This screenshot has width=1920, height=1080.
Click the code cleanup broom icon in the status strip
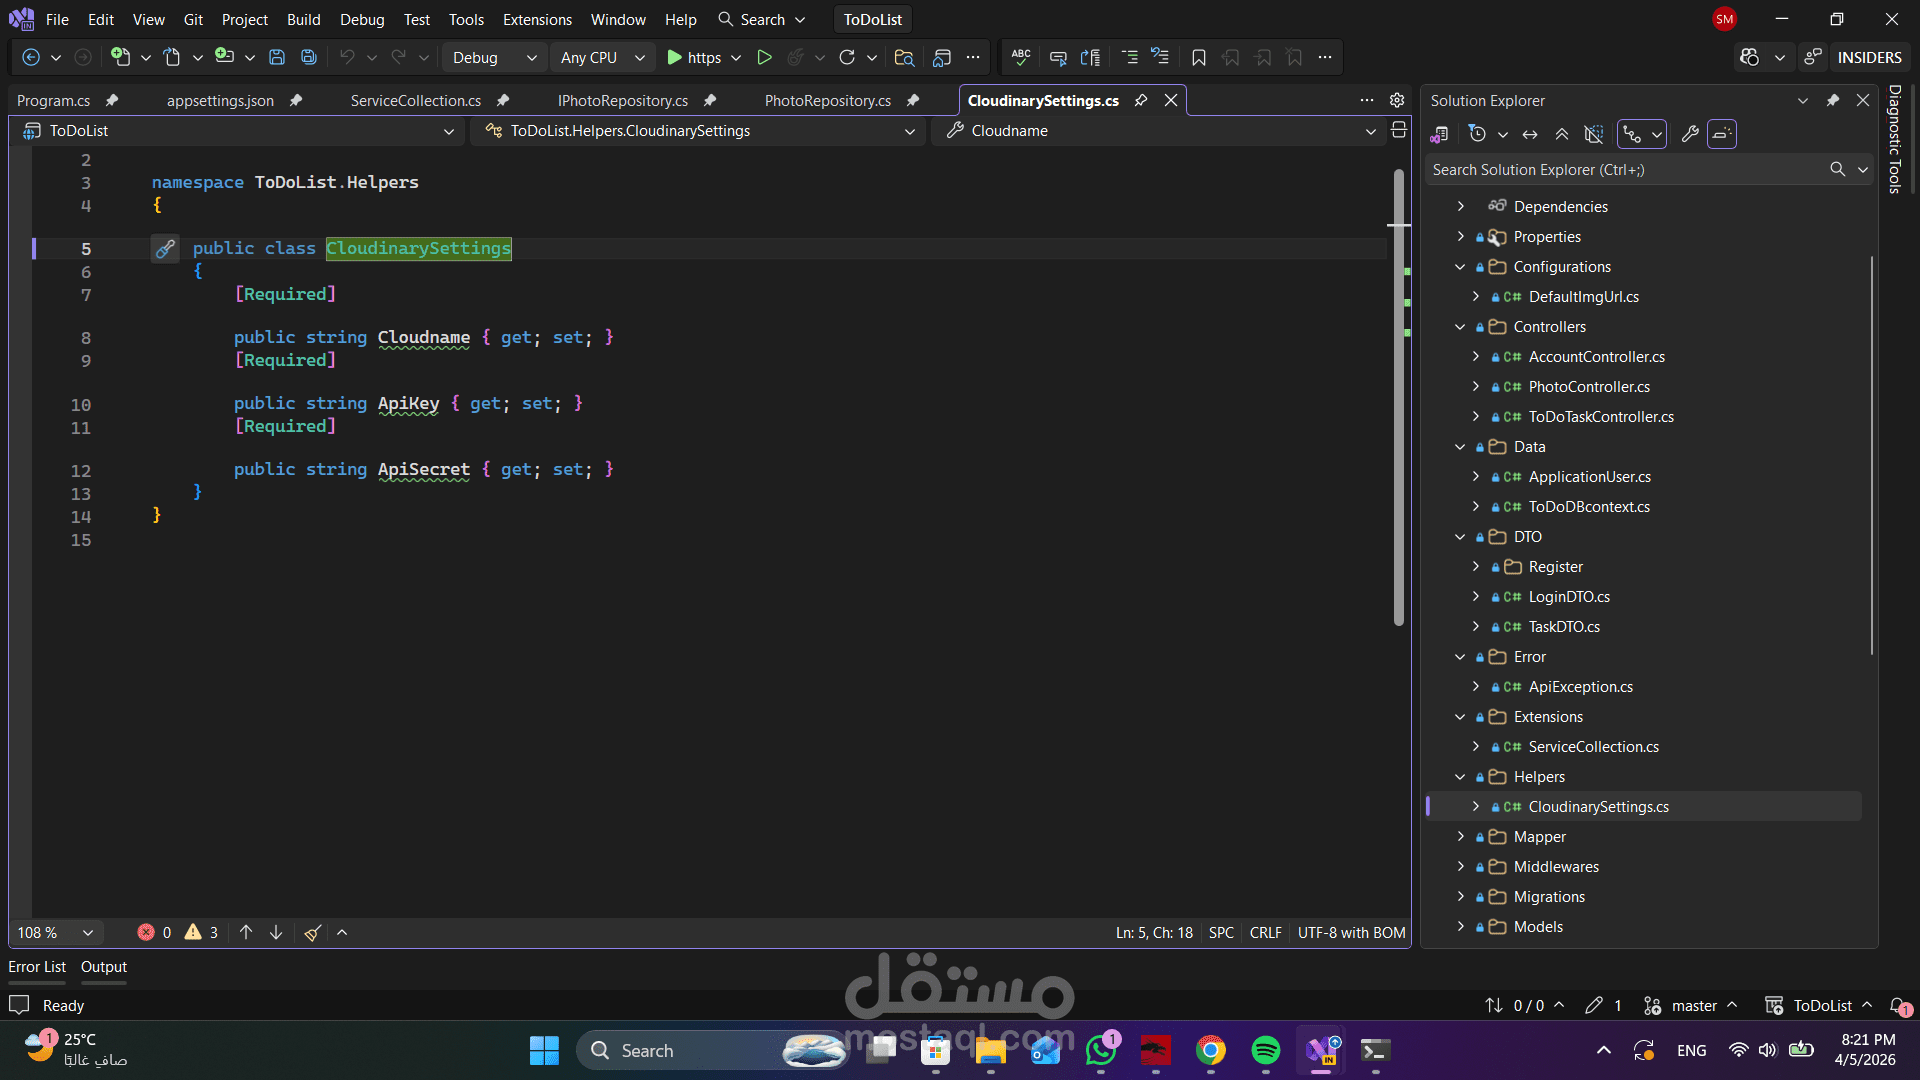click(312, 933)
